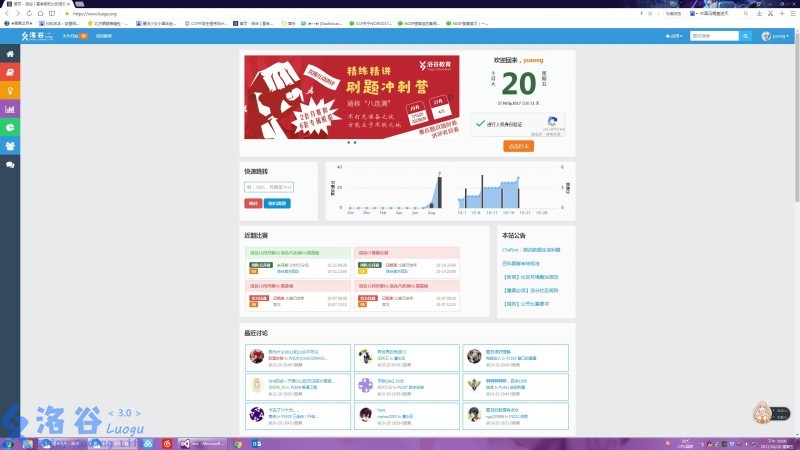
Task: Select the first banner carousel dot
Action: pos(347,143)
